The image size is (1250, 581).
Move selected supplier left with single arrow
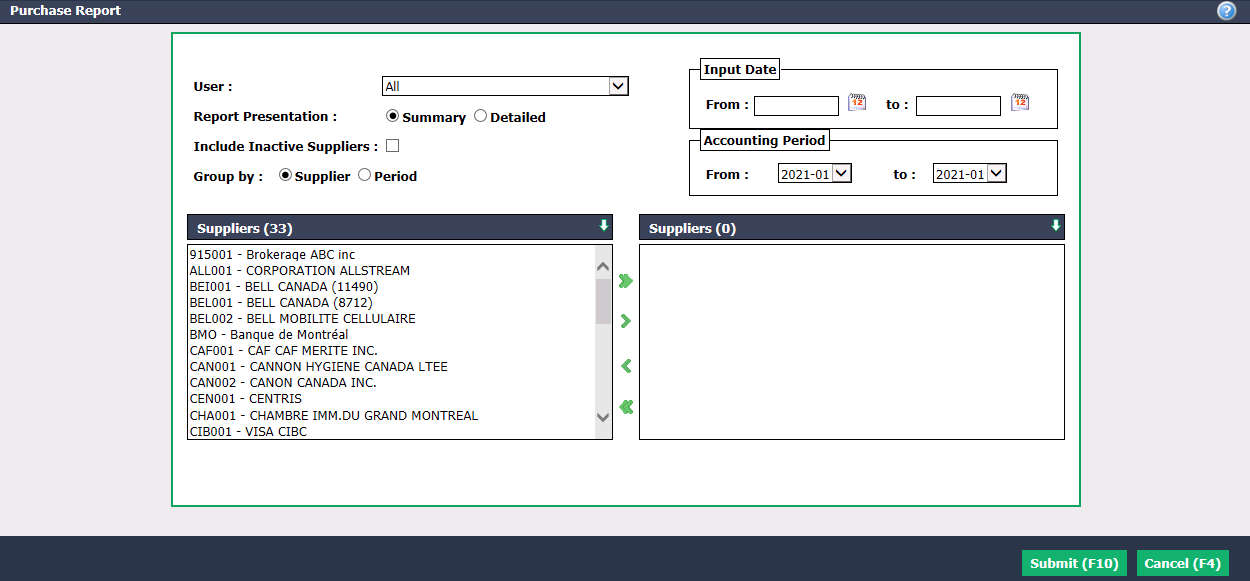[x=626, y=366]
